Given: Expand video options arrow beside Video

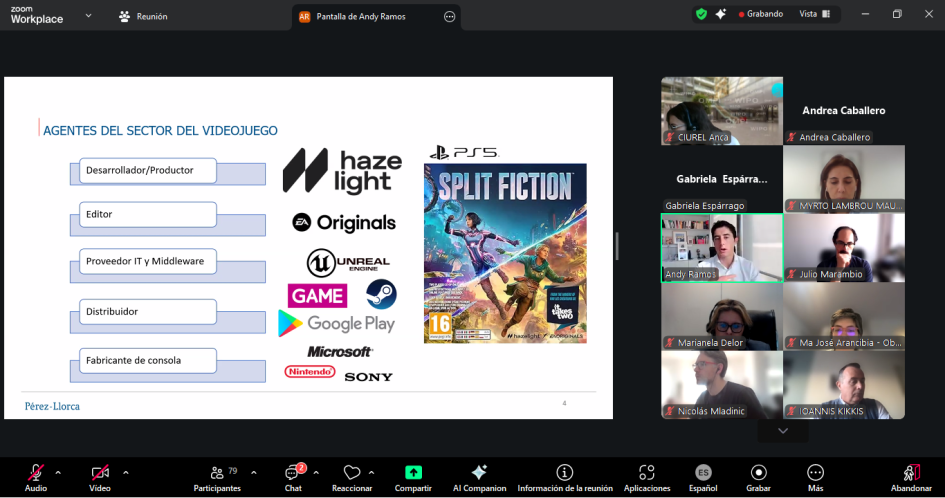Looking at the screenshot, I should tap(125, 473).
